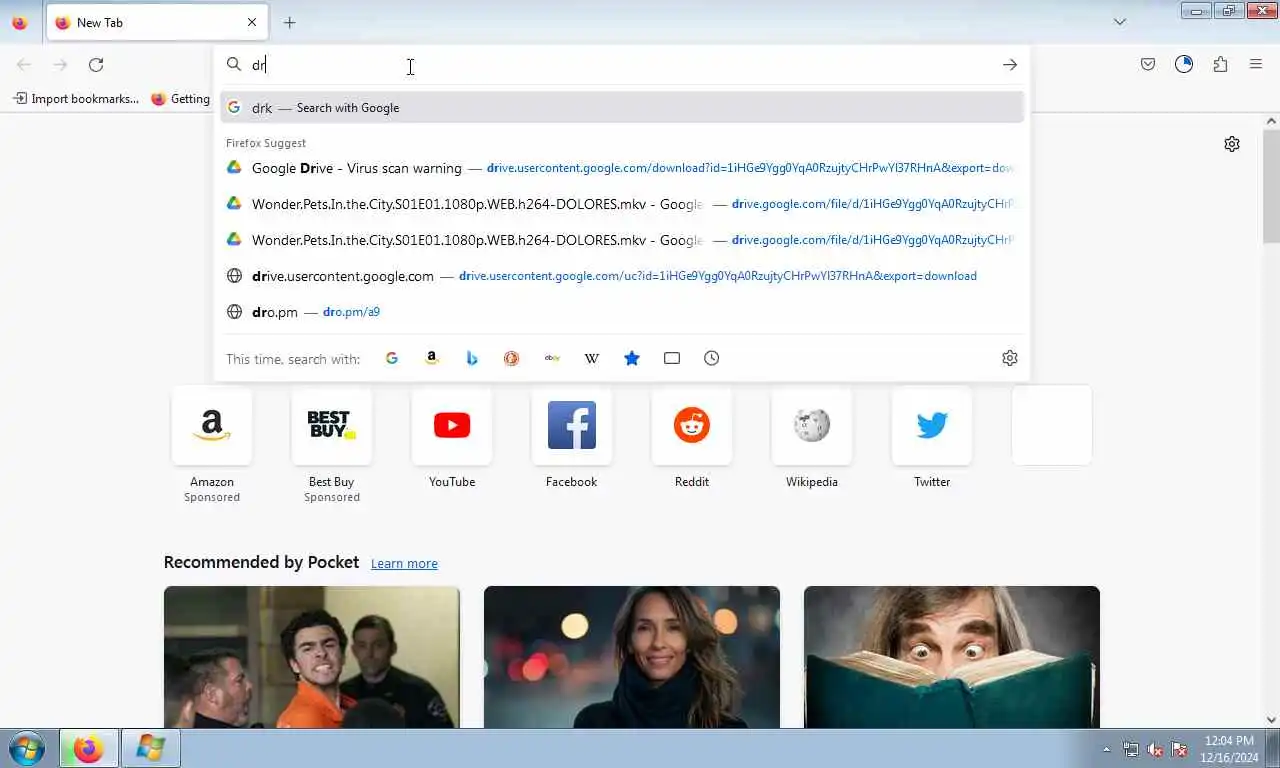
Task: Open the Learn more Pocket link
Action: pyautogui.click(x=404, y=564)
